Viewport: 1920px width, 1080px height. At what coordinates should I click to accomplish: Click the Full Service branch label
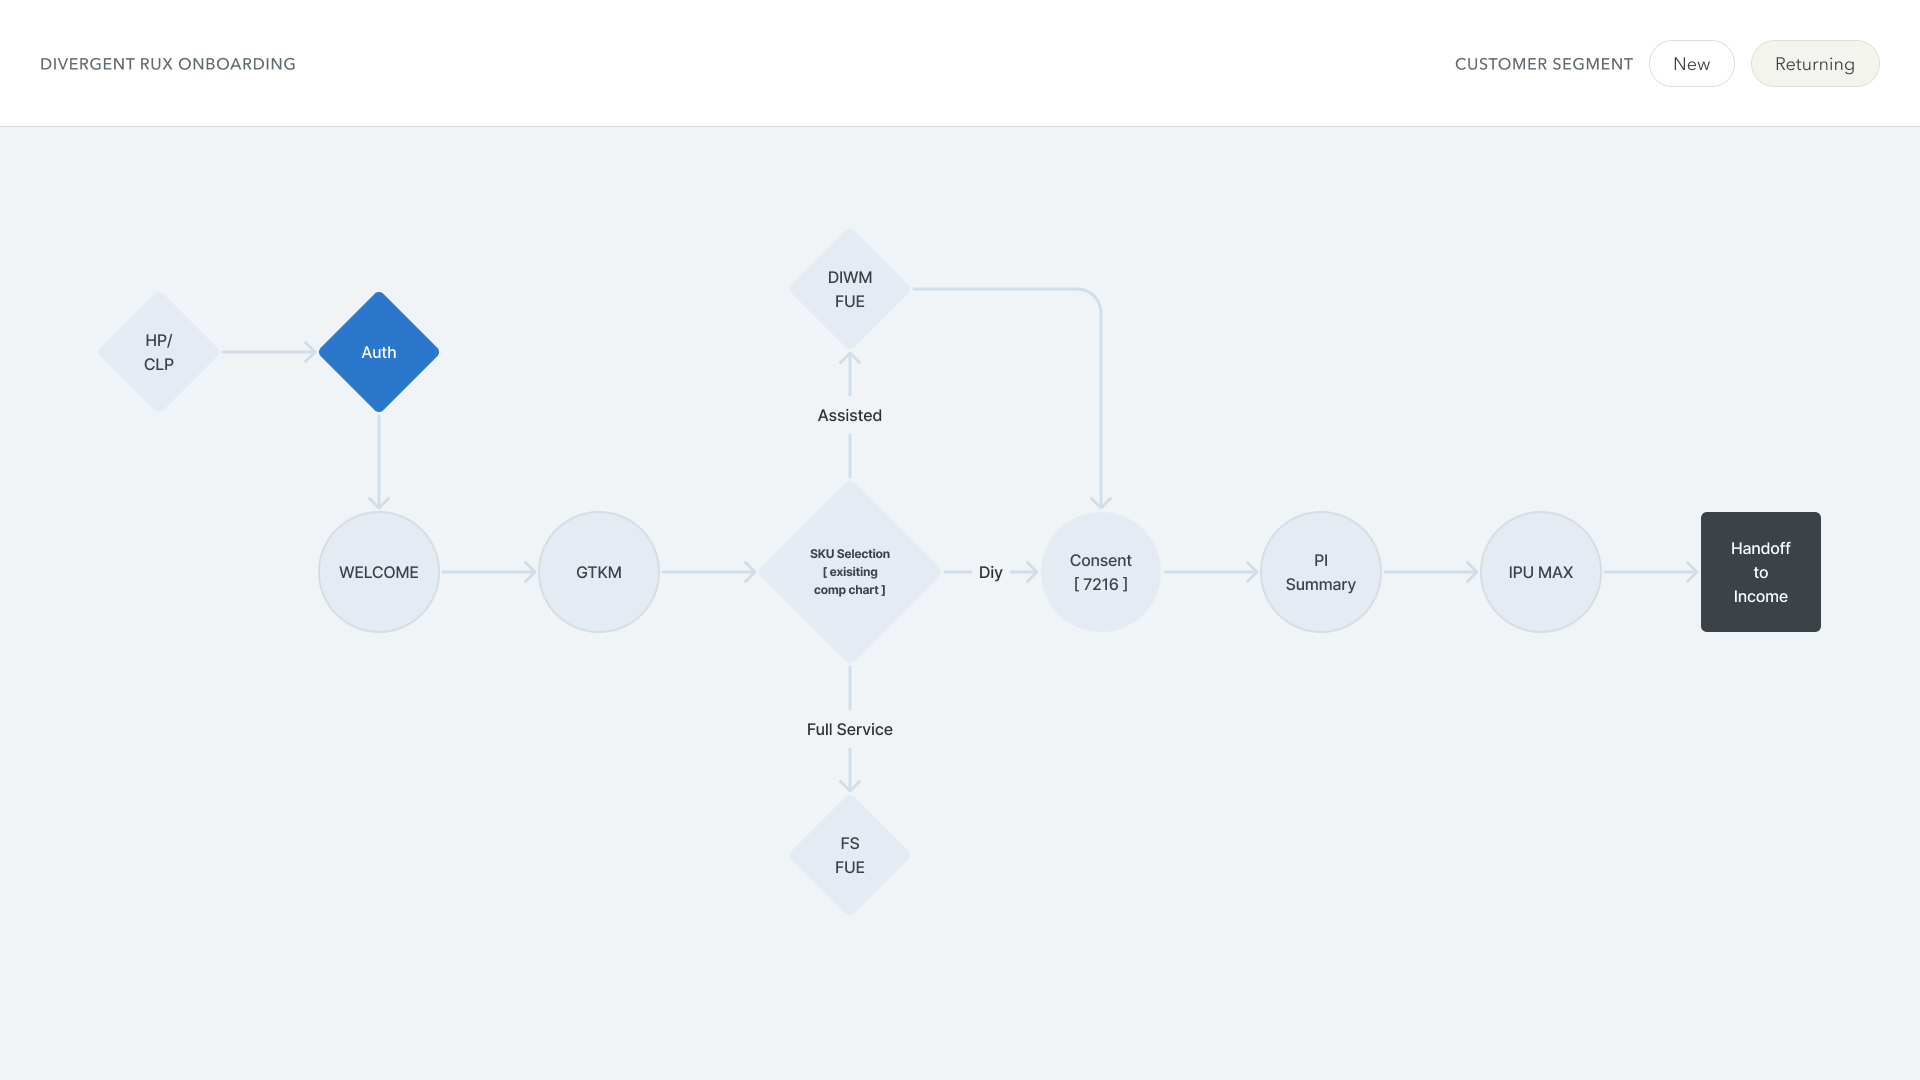(x=849, y=729)
